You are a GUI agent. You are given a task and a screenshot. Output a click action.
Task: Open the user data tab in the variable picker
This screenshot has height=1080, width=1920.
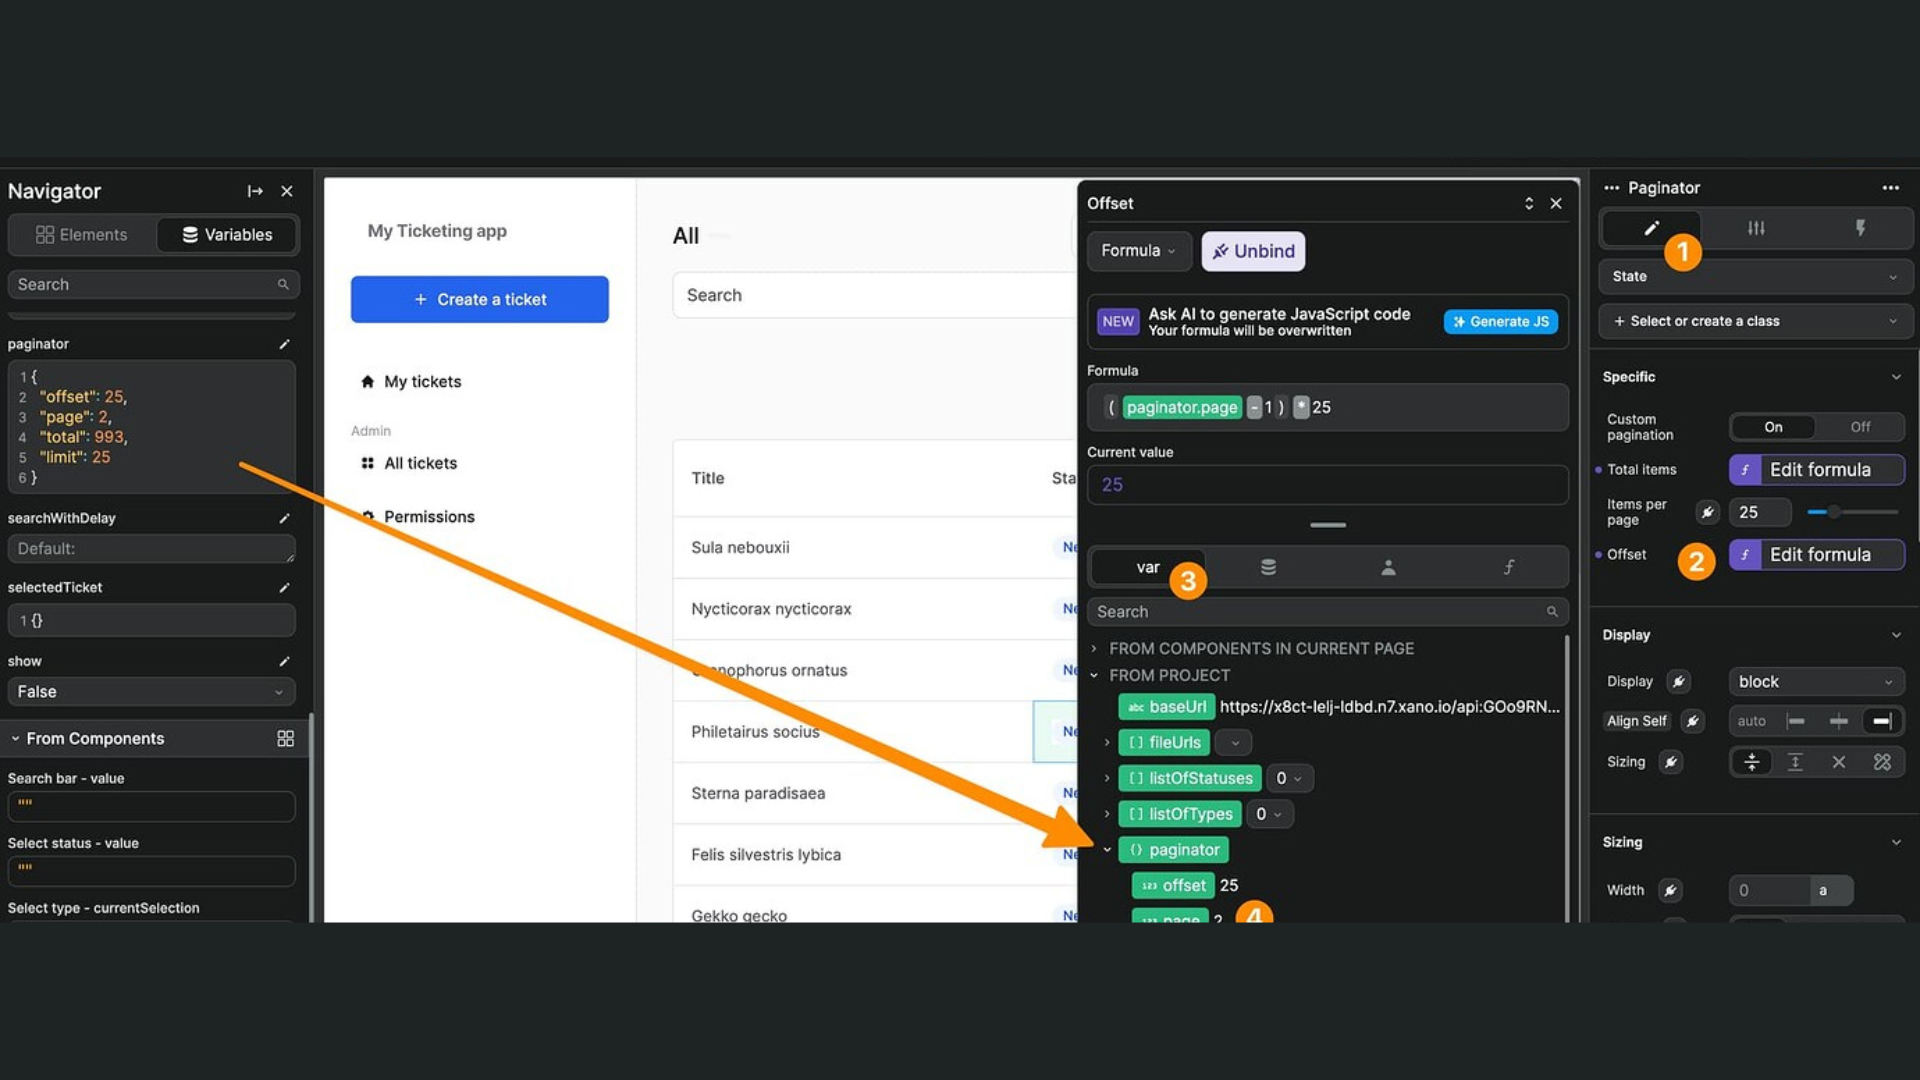pyautogui.click(x=1388, y=566)
